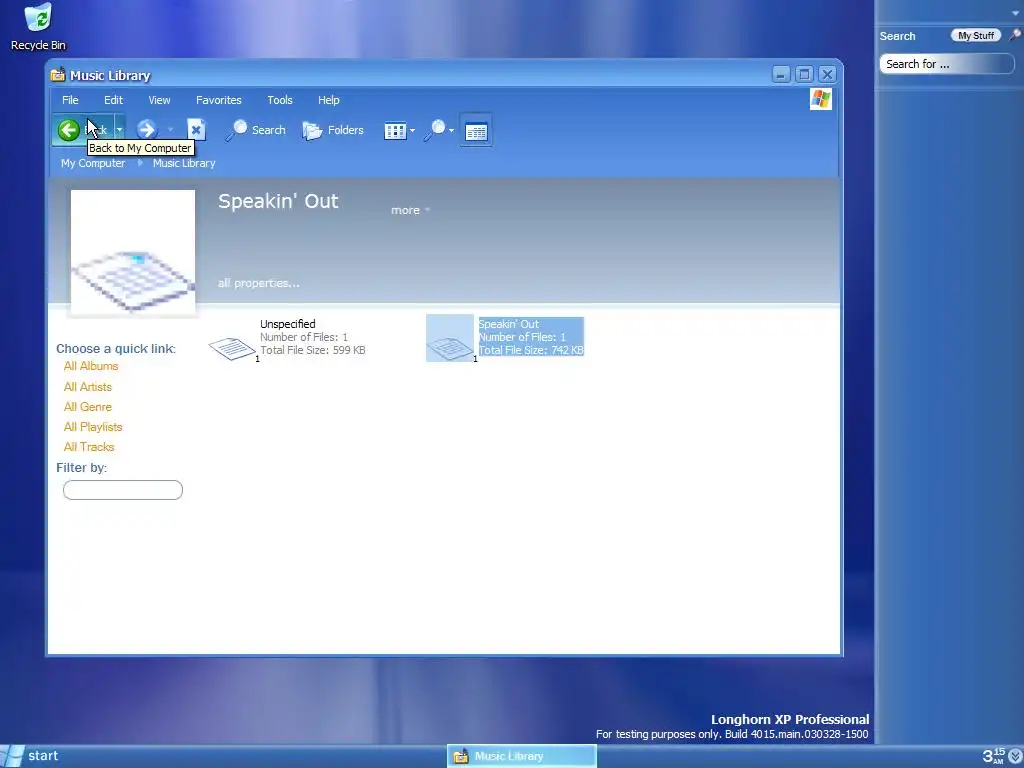1024x768 pixels.
Task: Click the Stop toolbar icon with X
Action: pyautogui.click(x=196, y=130)
